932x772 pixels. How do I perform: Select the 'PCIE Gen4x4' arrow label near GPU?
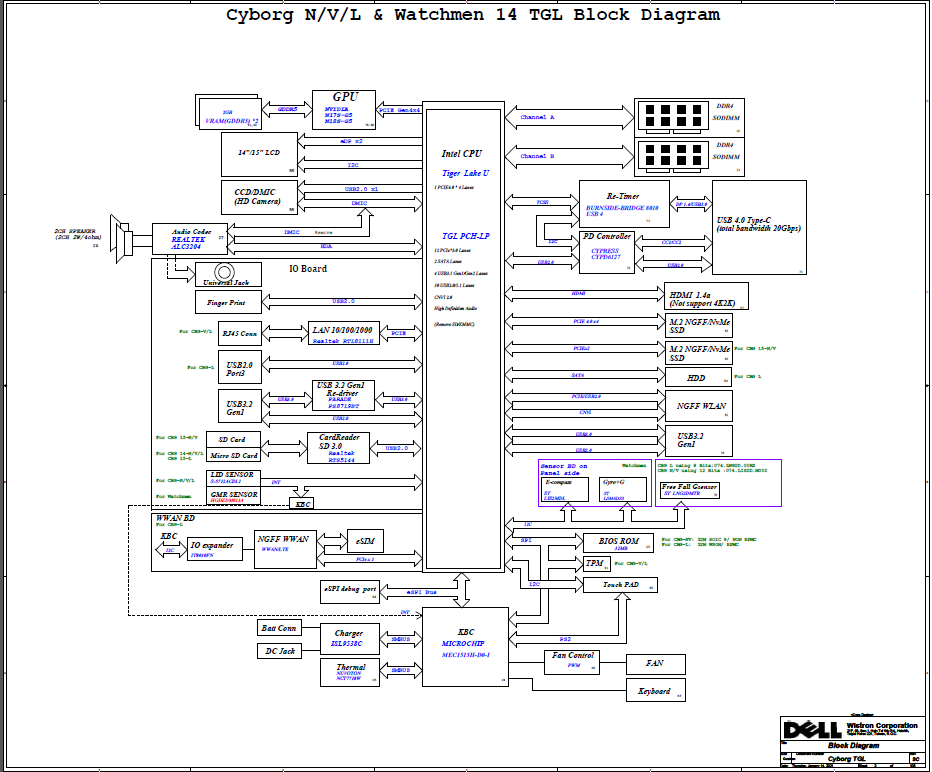[x=399, y=110]
